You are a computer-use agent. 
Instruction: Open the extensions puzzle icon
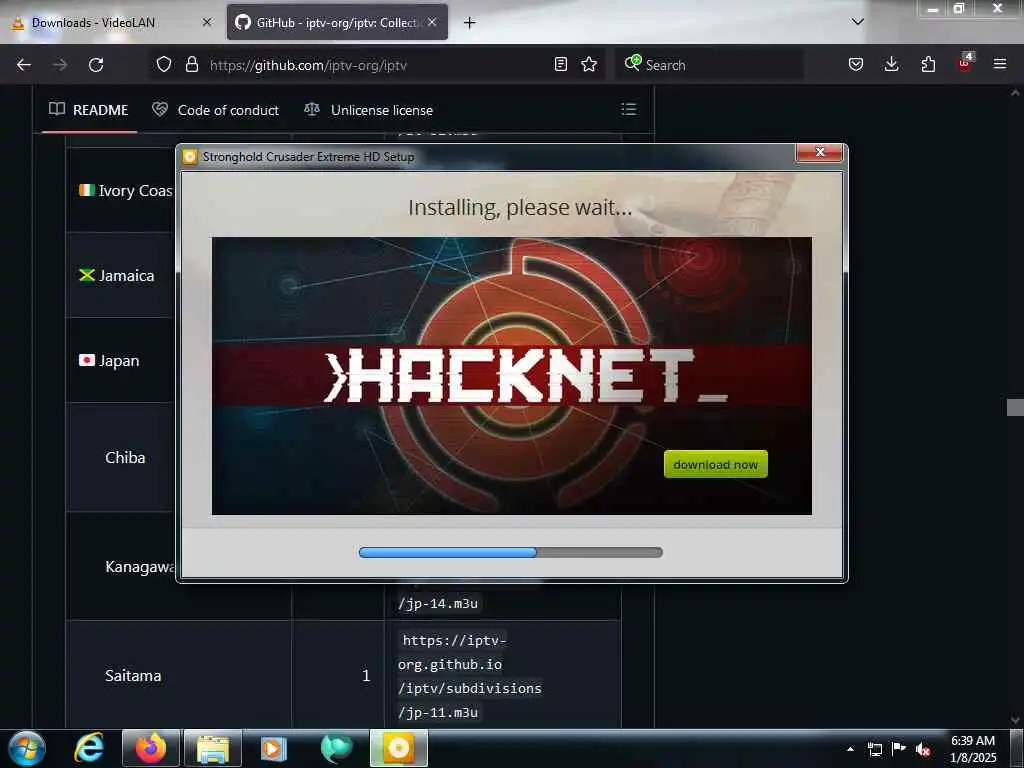928,64
